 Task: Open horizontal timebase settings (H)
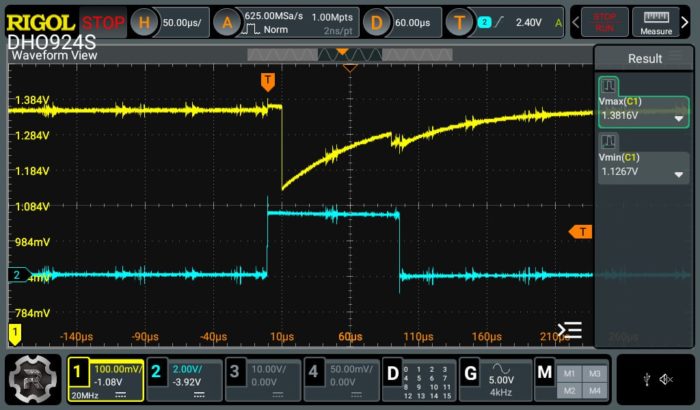146,22
